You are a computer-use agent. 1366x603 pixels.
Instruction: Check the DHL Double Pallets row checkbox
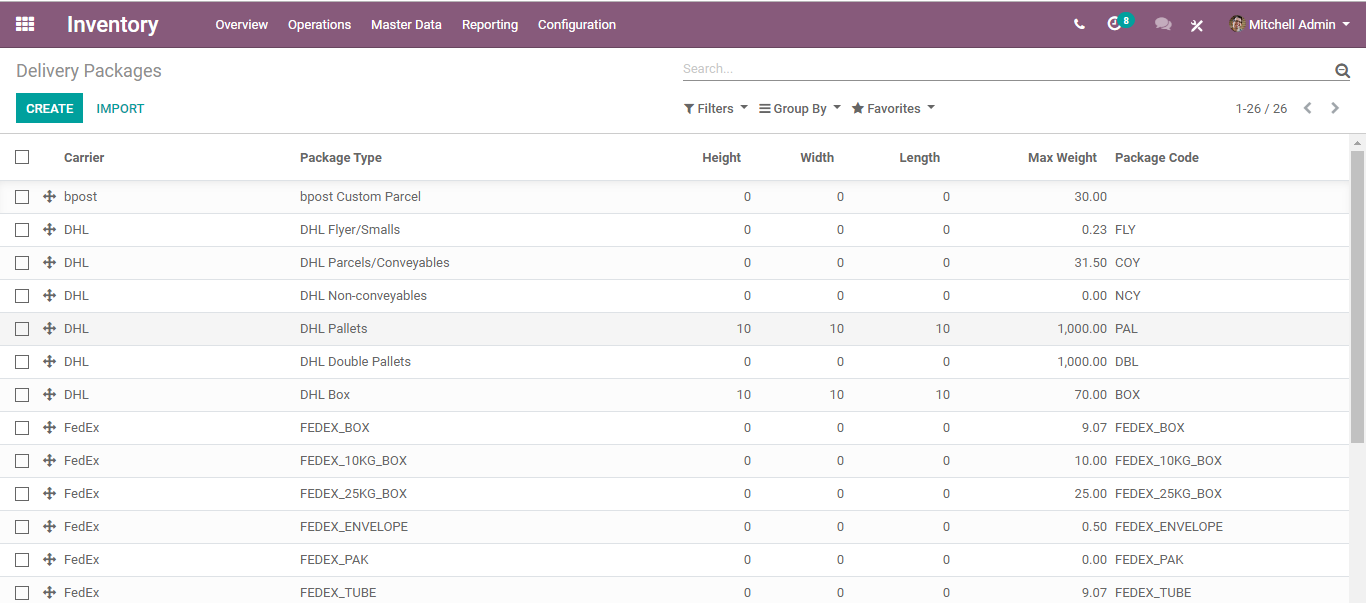point(22,362)
